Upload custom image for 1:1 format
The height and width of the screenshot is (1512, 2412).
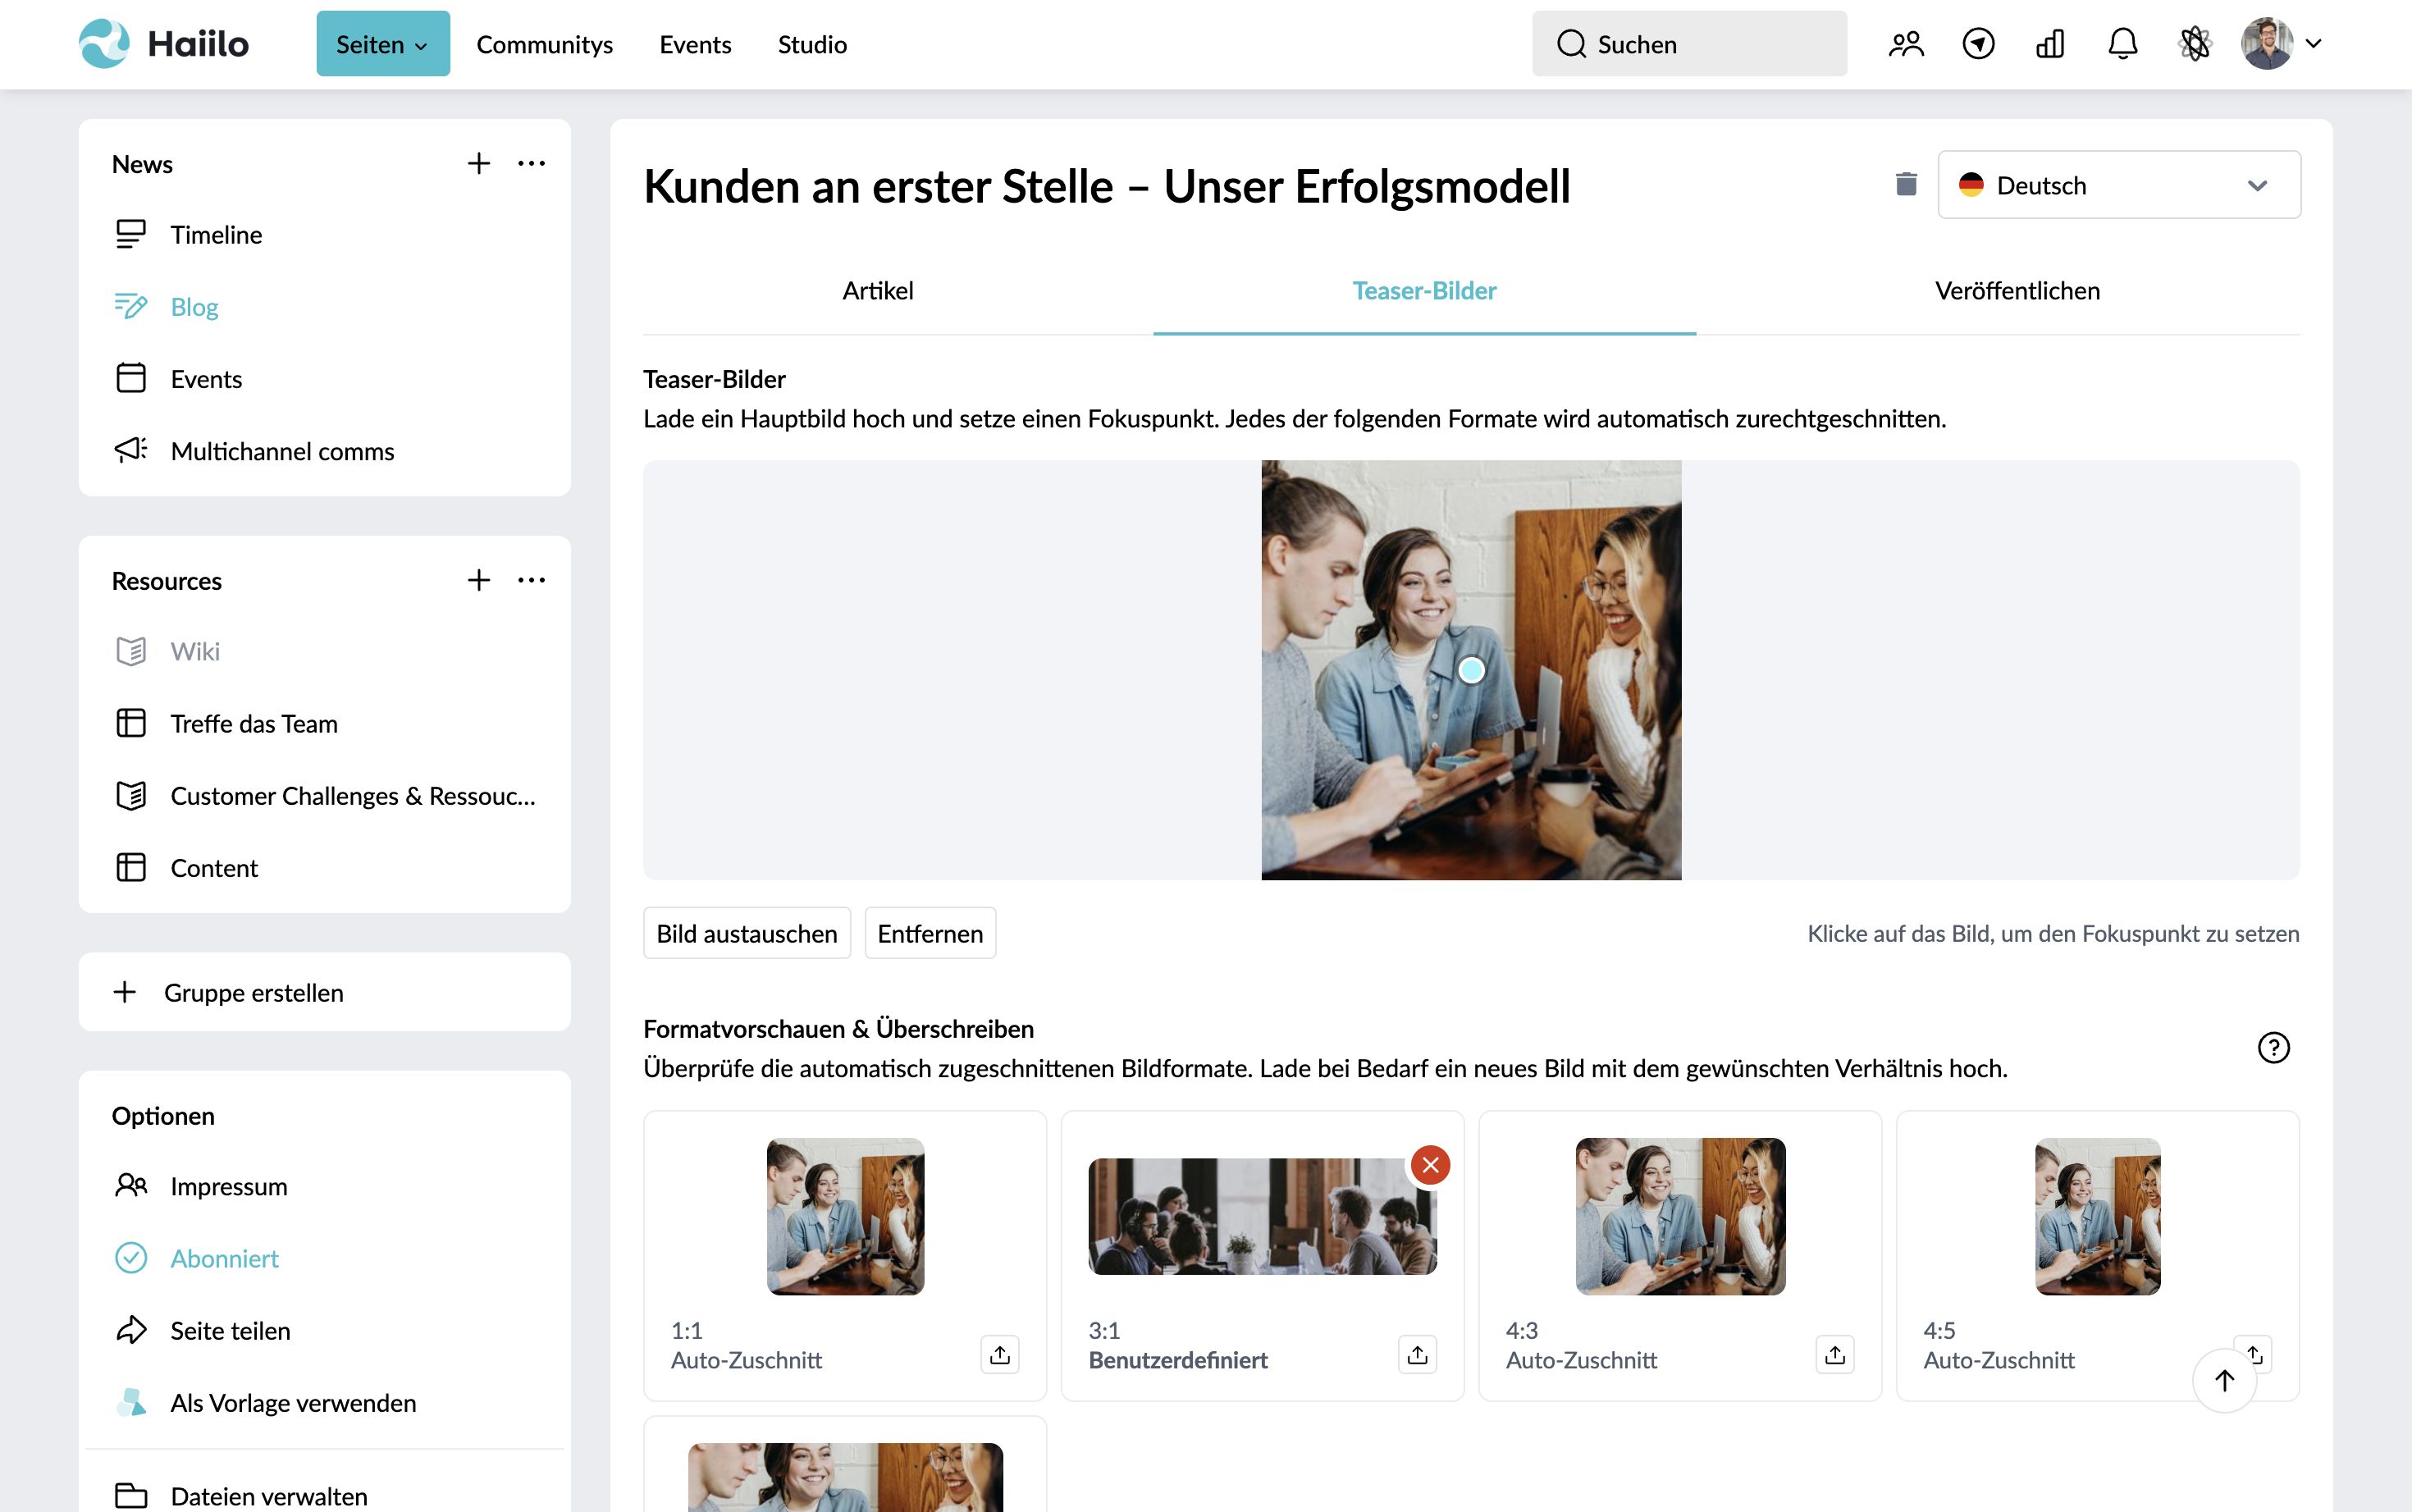1000,1355
